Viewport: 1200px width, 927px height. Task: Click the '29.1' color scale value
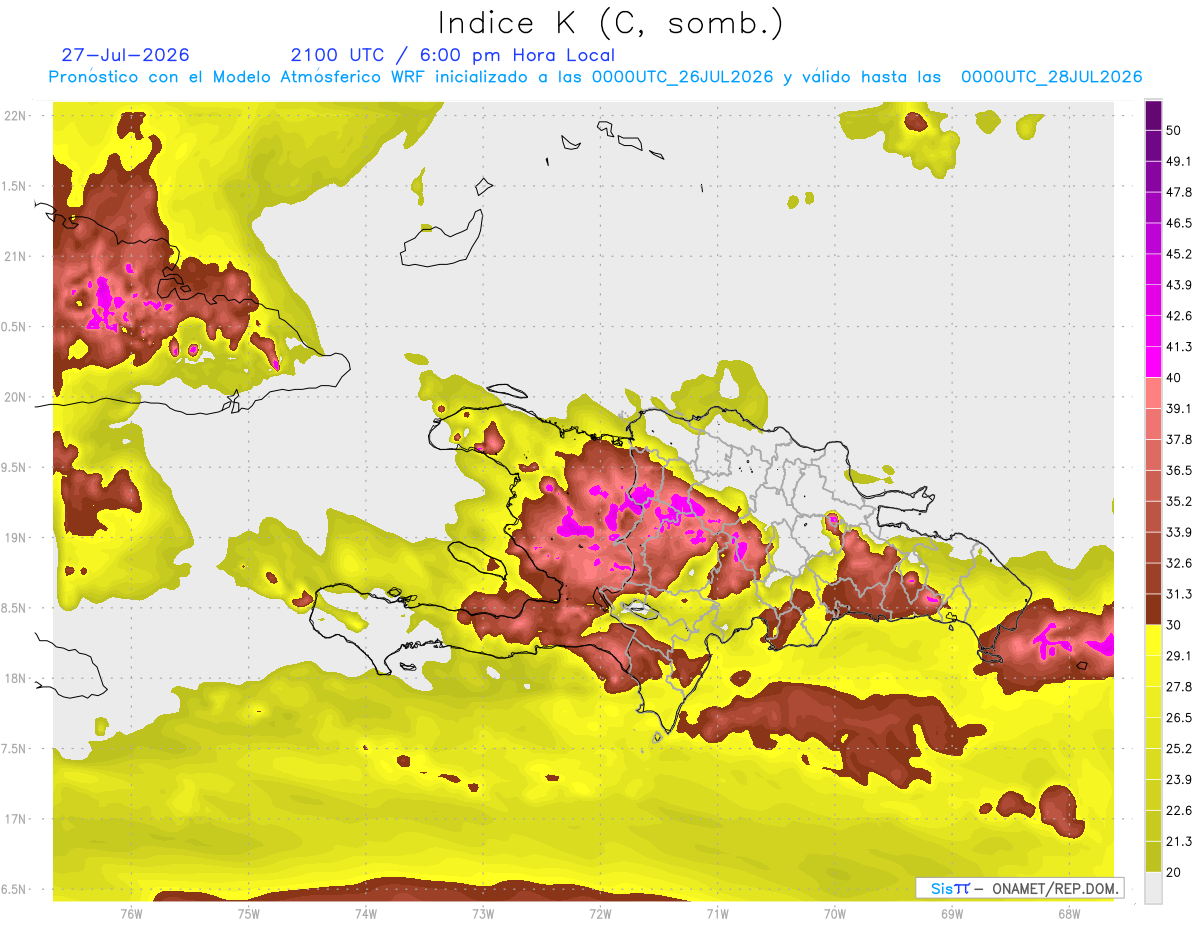(1179, 656)
